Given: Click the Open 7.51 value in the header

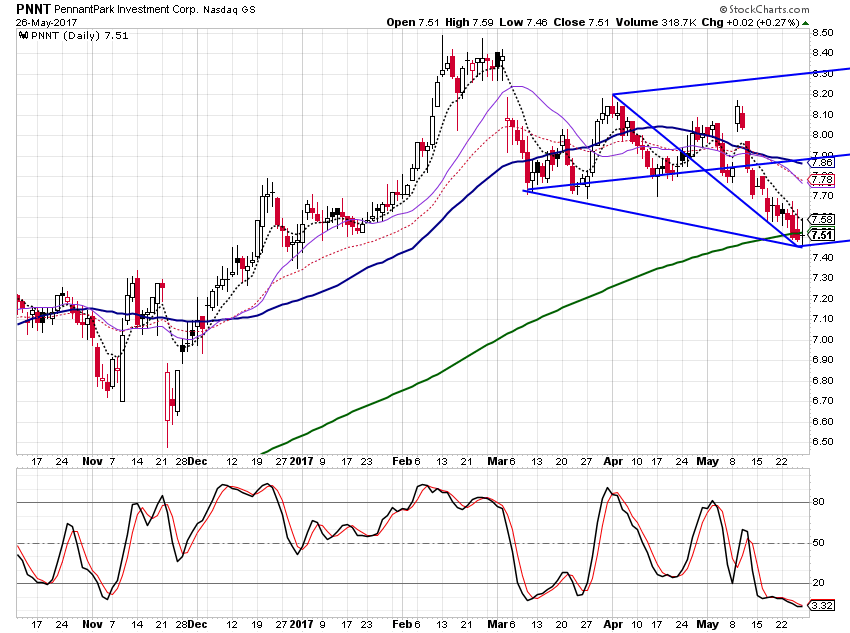Looking at the screenshot, I should coord(413,22).
